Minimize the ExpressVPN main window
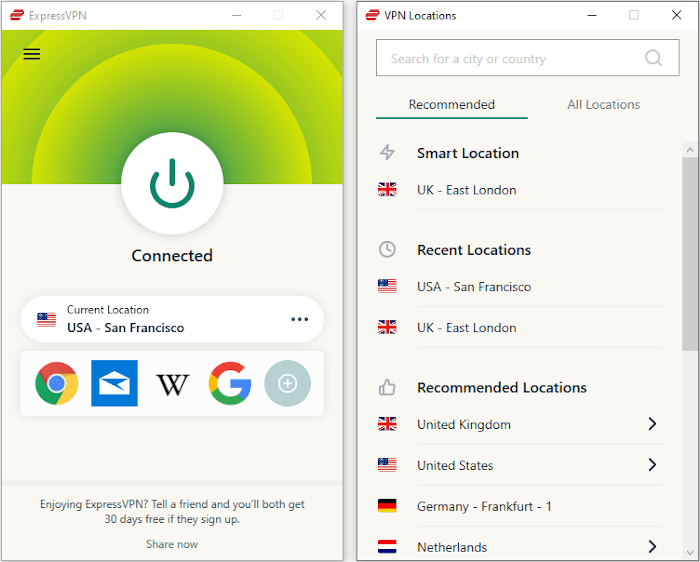 (x=237, y=15)
